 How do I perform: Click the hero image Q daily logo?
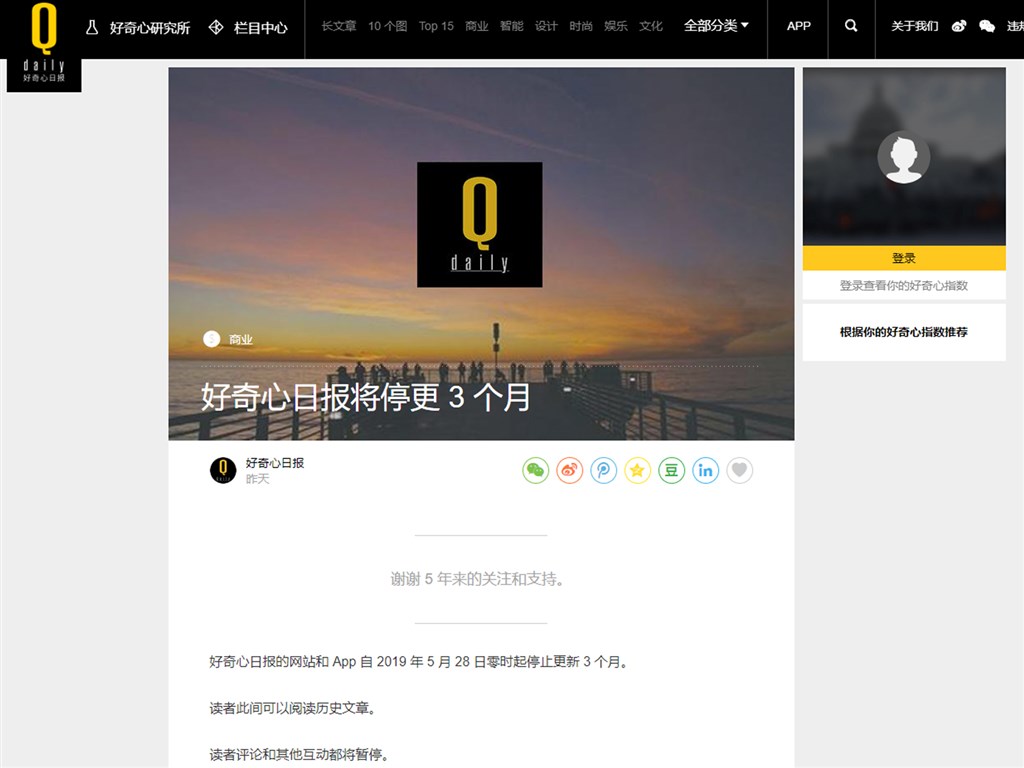[479, 224]
